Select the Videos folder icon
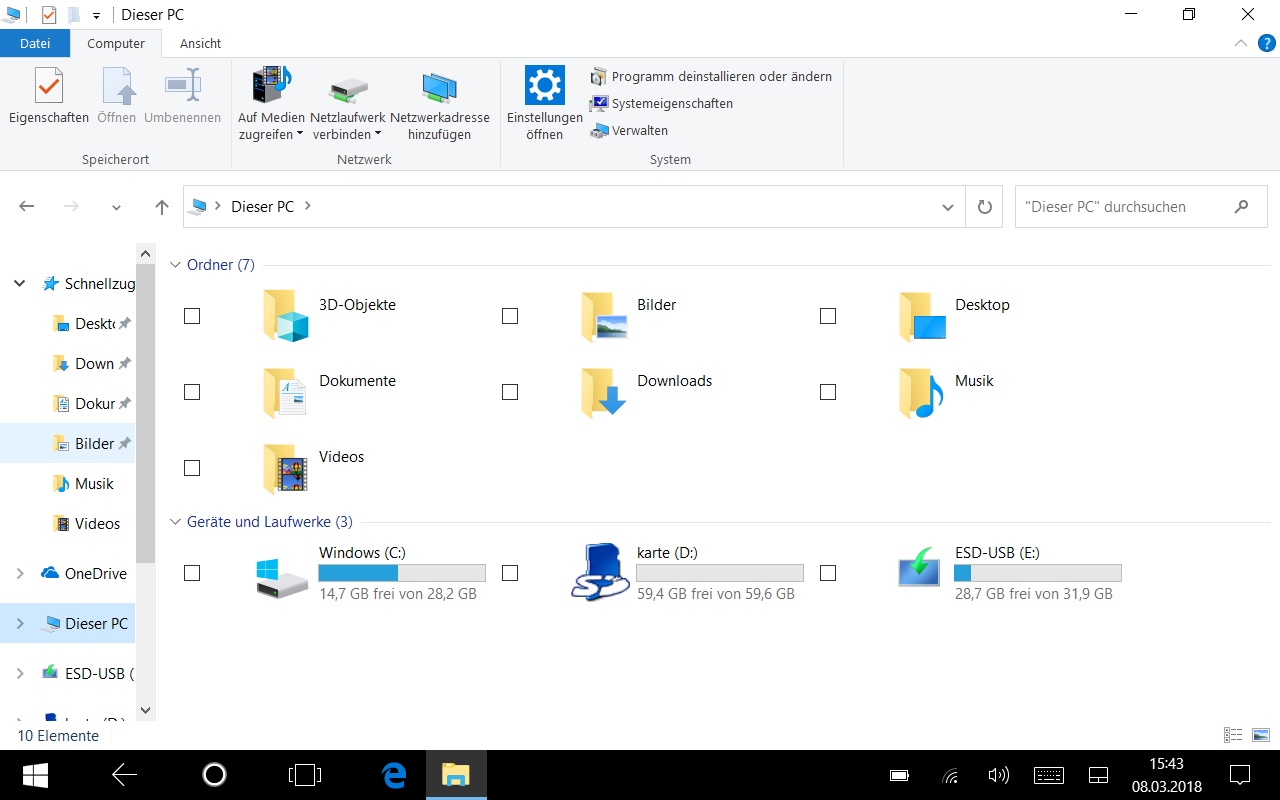Screen dimensions: 1280x800 point(285,468)
